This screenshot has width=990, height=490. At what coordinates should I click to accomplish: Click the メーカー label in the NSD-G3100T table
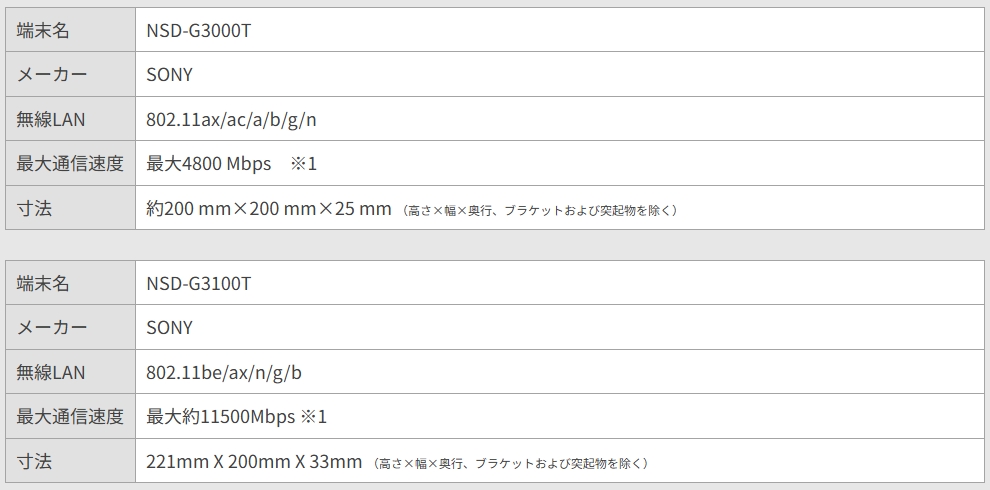pyautogui.click(x=52, y=328)
